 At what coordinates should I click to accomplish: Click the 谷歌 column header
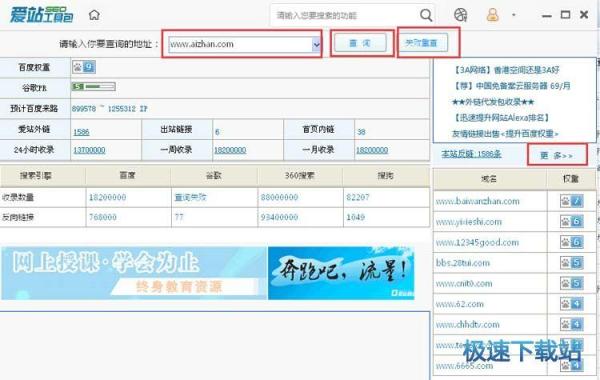pos(214,175)
